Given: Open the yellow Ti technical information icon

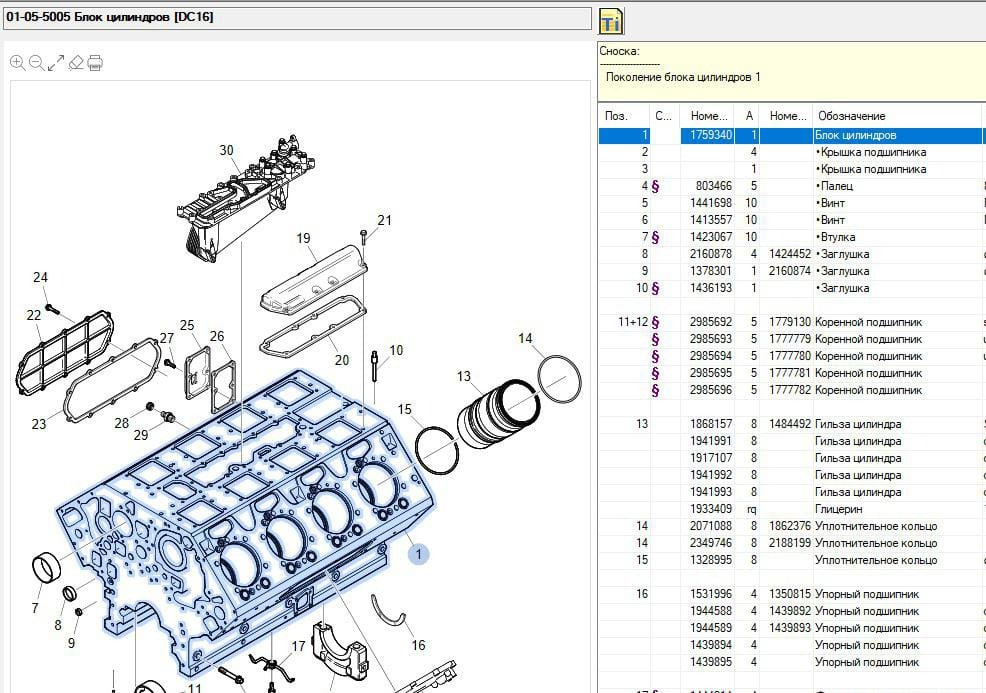Looking at the screenshot, I should [x=610, y=21].
